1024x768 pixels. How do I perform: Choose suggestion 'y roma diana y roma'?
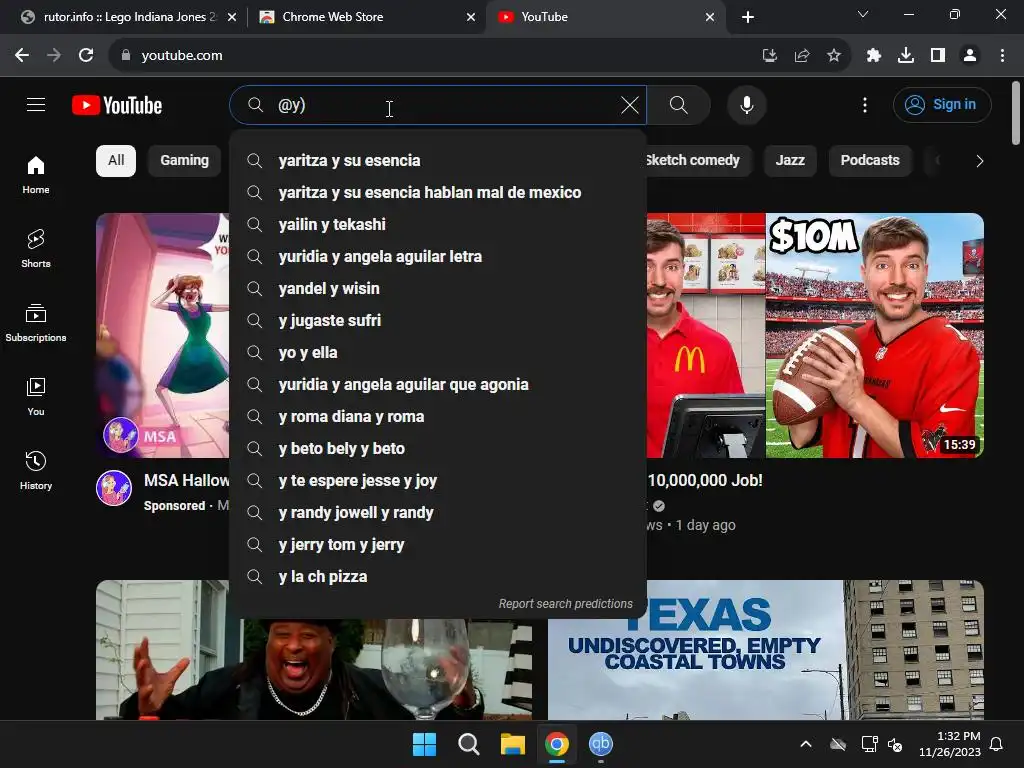438,417
